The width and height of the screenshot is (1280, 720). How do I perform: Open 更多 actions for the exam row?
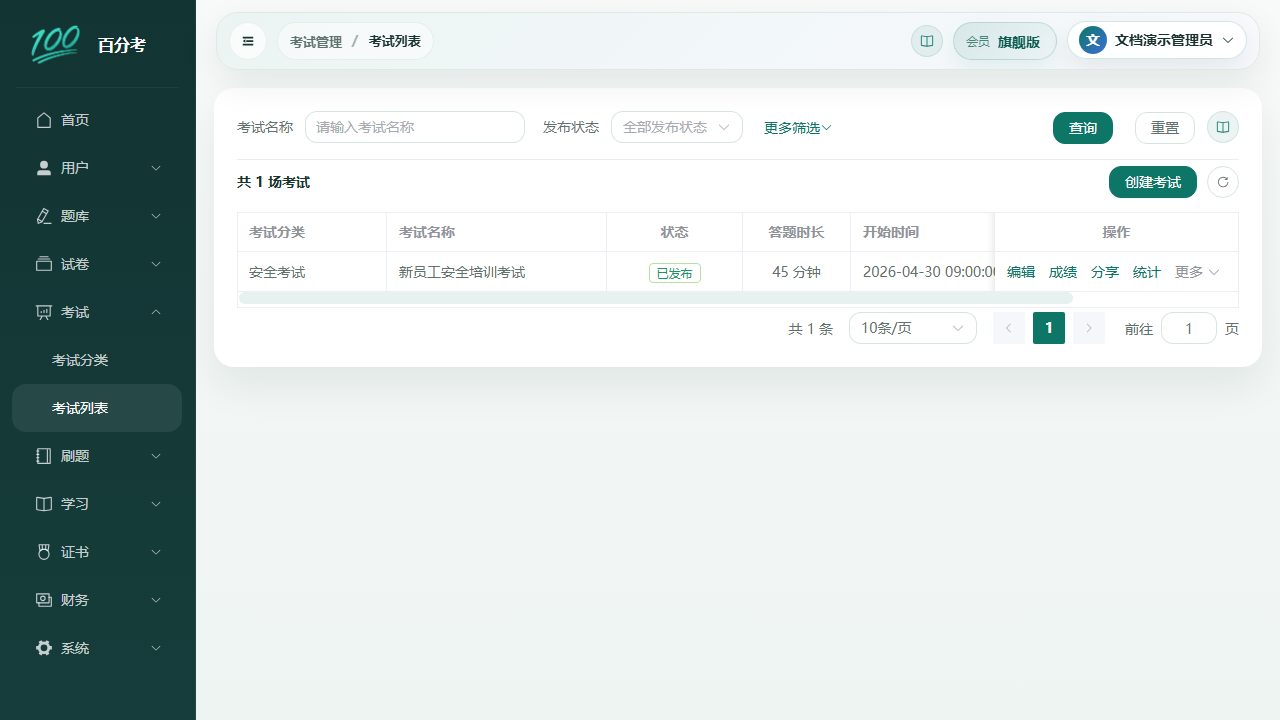pos(1197,272)
